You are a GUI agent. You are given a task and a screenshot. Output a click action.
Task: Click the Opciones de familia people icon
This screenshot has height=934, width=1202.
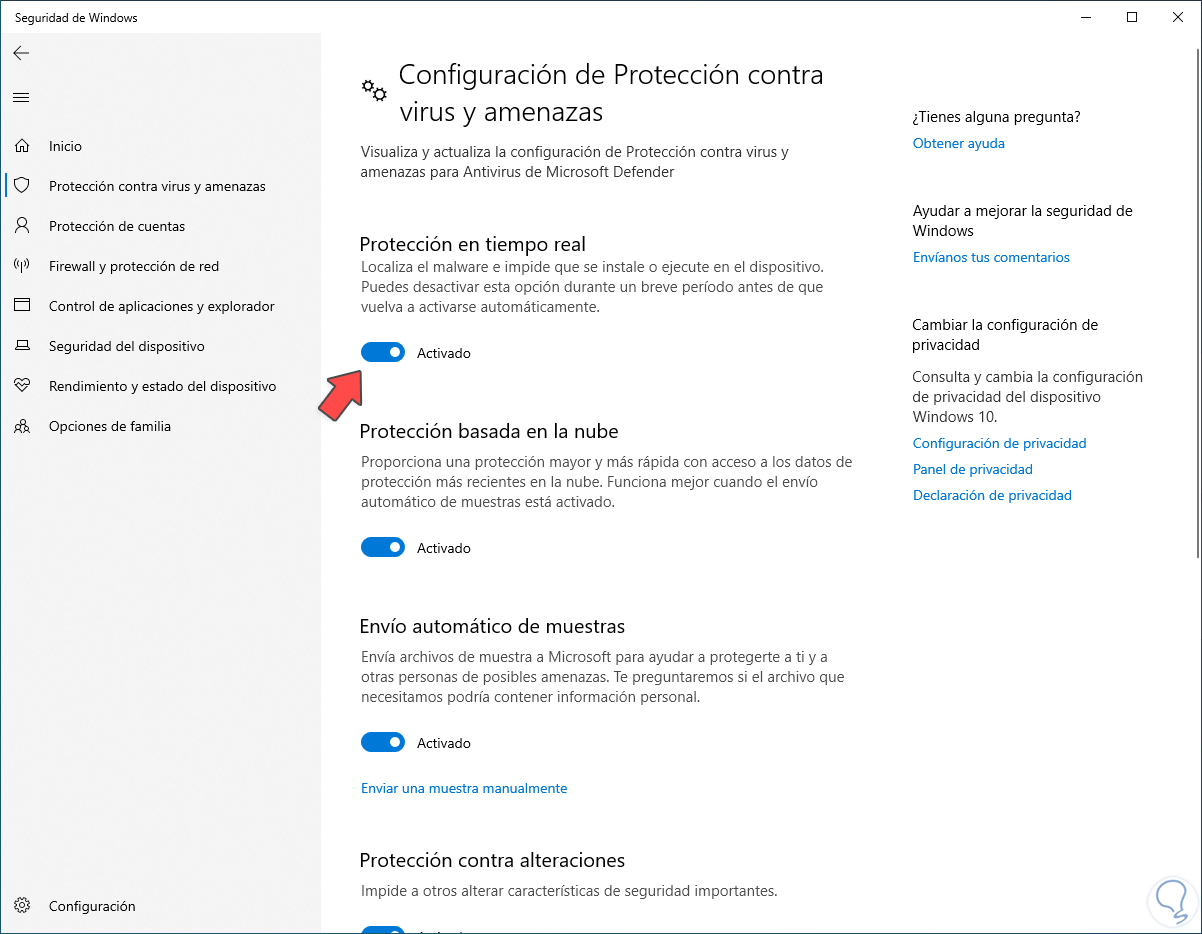(x=22, y=426)
